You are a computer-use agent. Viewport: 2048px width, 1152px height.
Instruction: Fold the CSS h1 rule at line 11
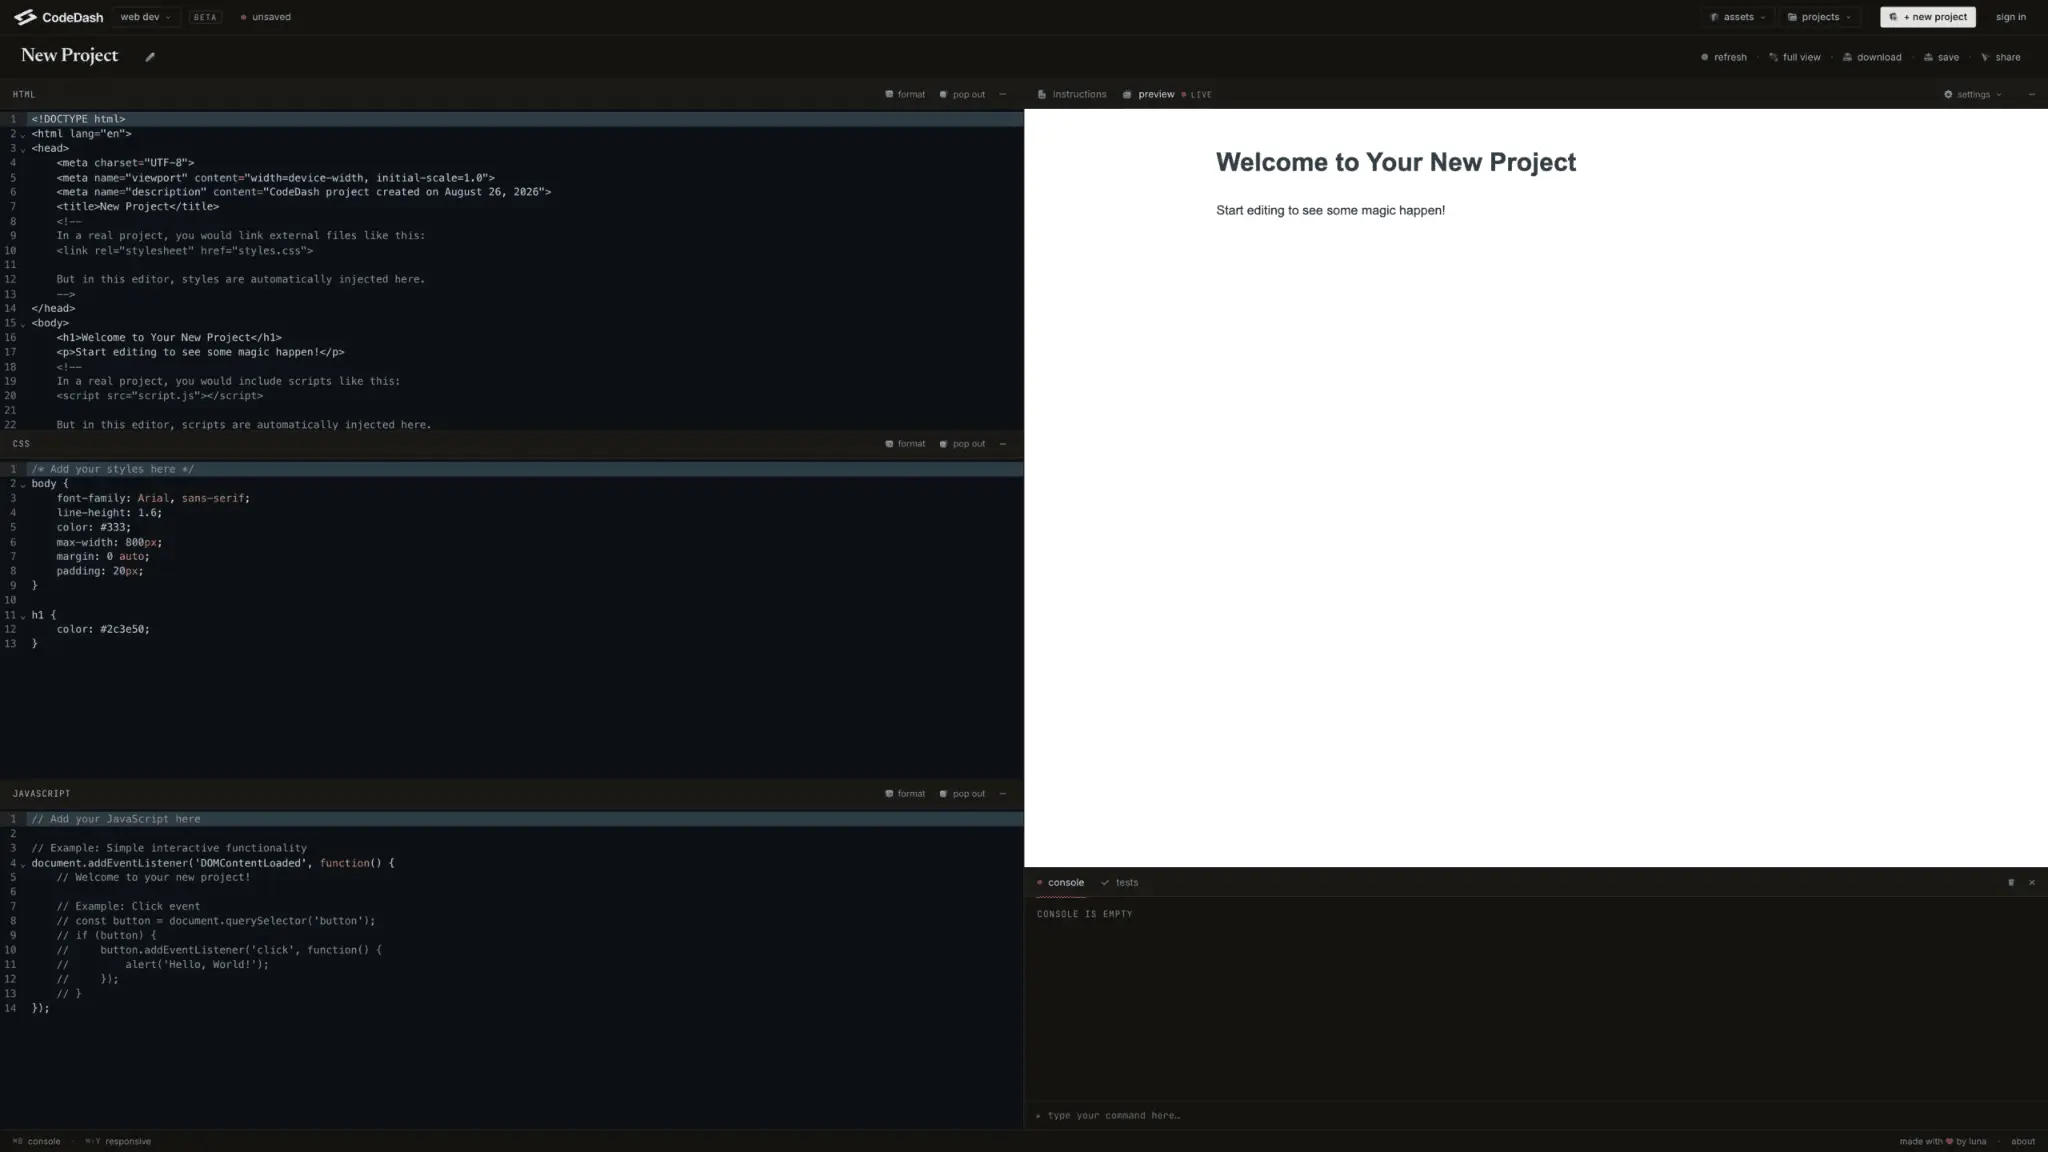23,616
